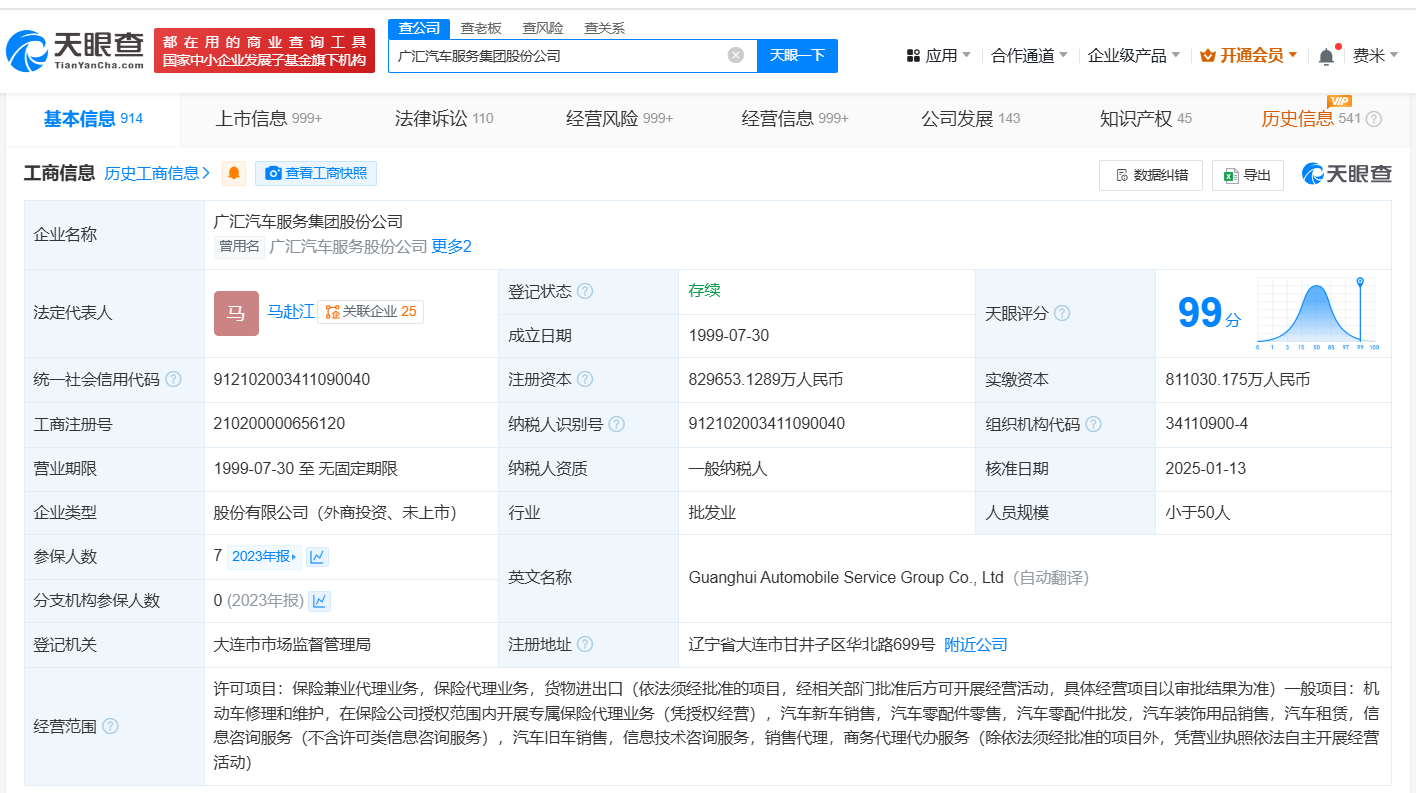The height and width of the screenshot is (793, 1416).
Task: Click the 天眼评分 distribution chart
Action: tap(1317, 312)
